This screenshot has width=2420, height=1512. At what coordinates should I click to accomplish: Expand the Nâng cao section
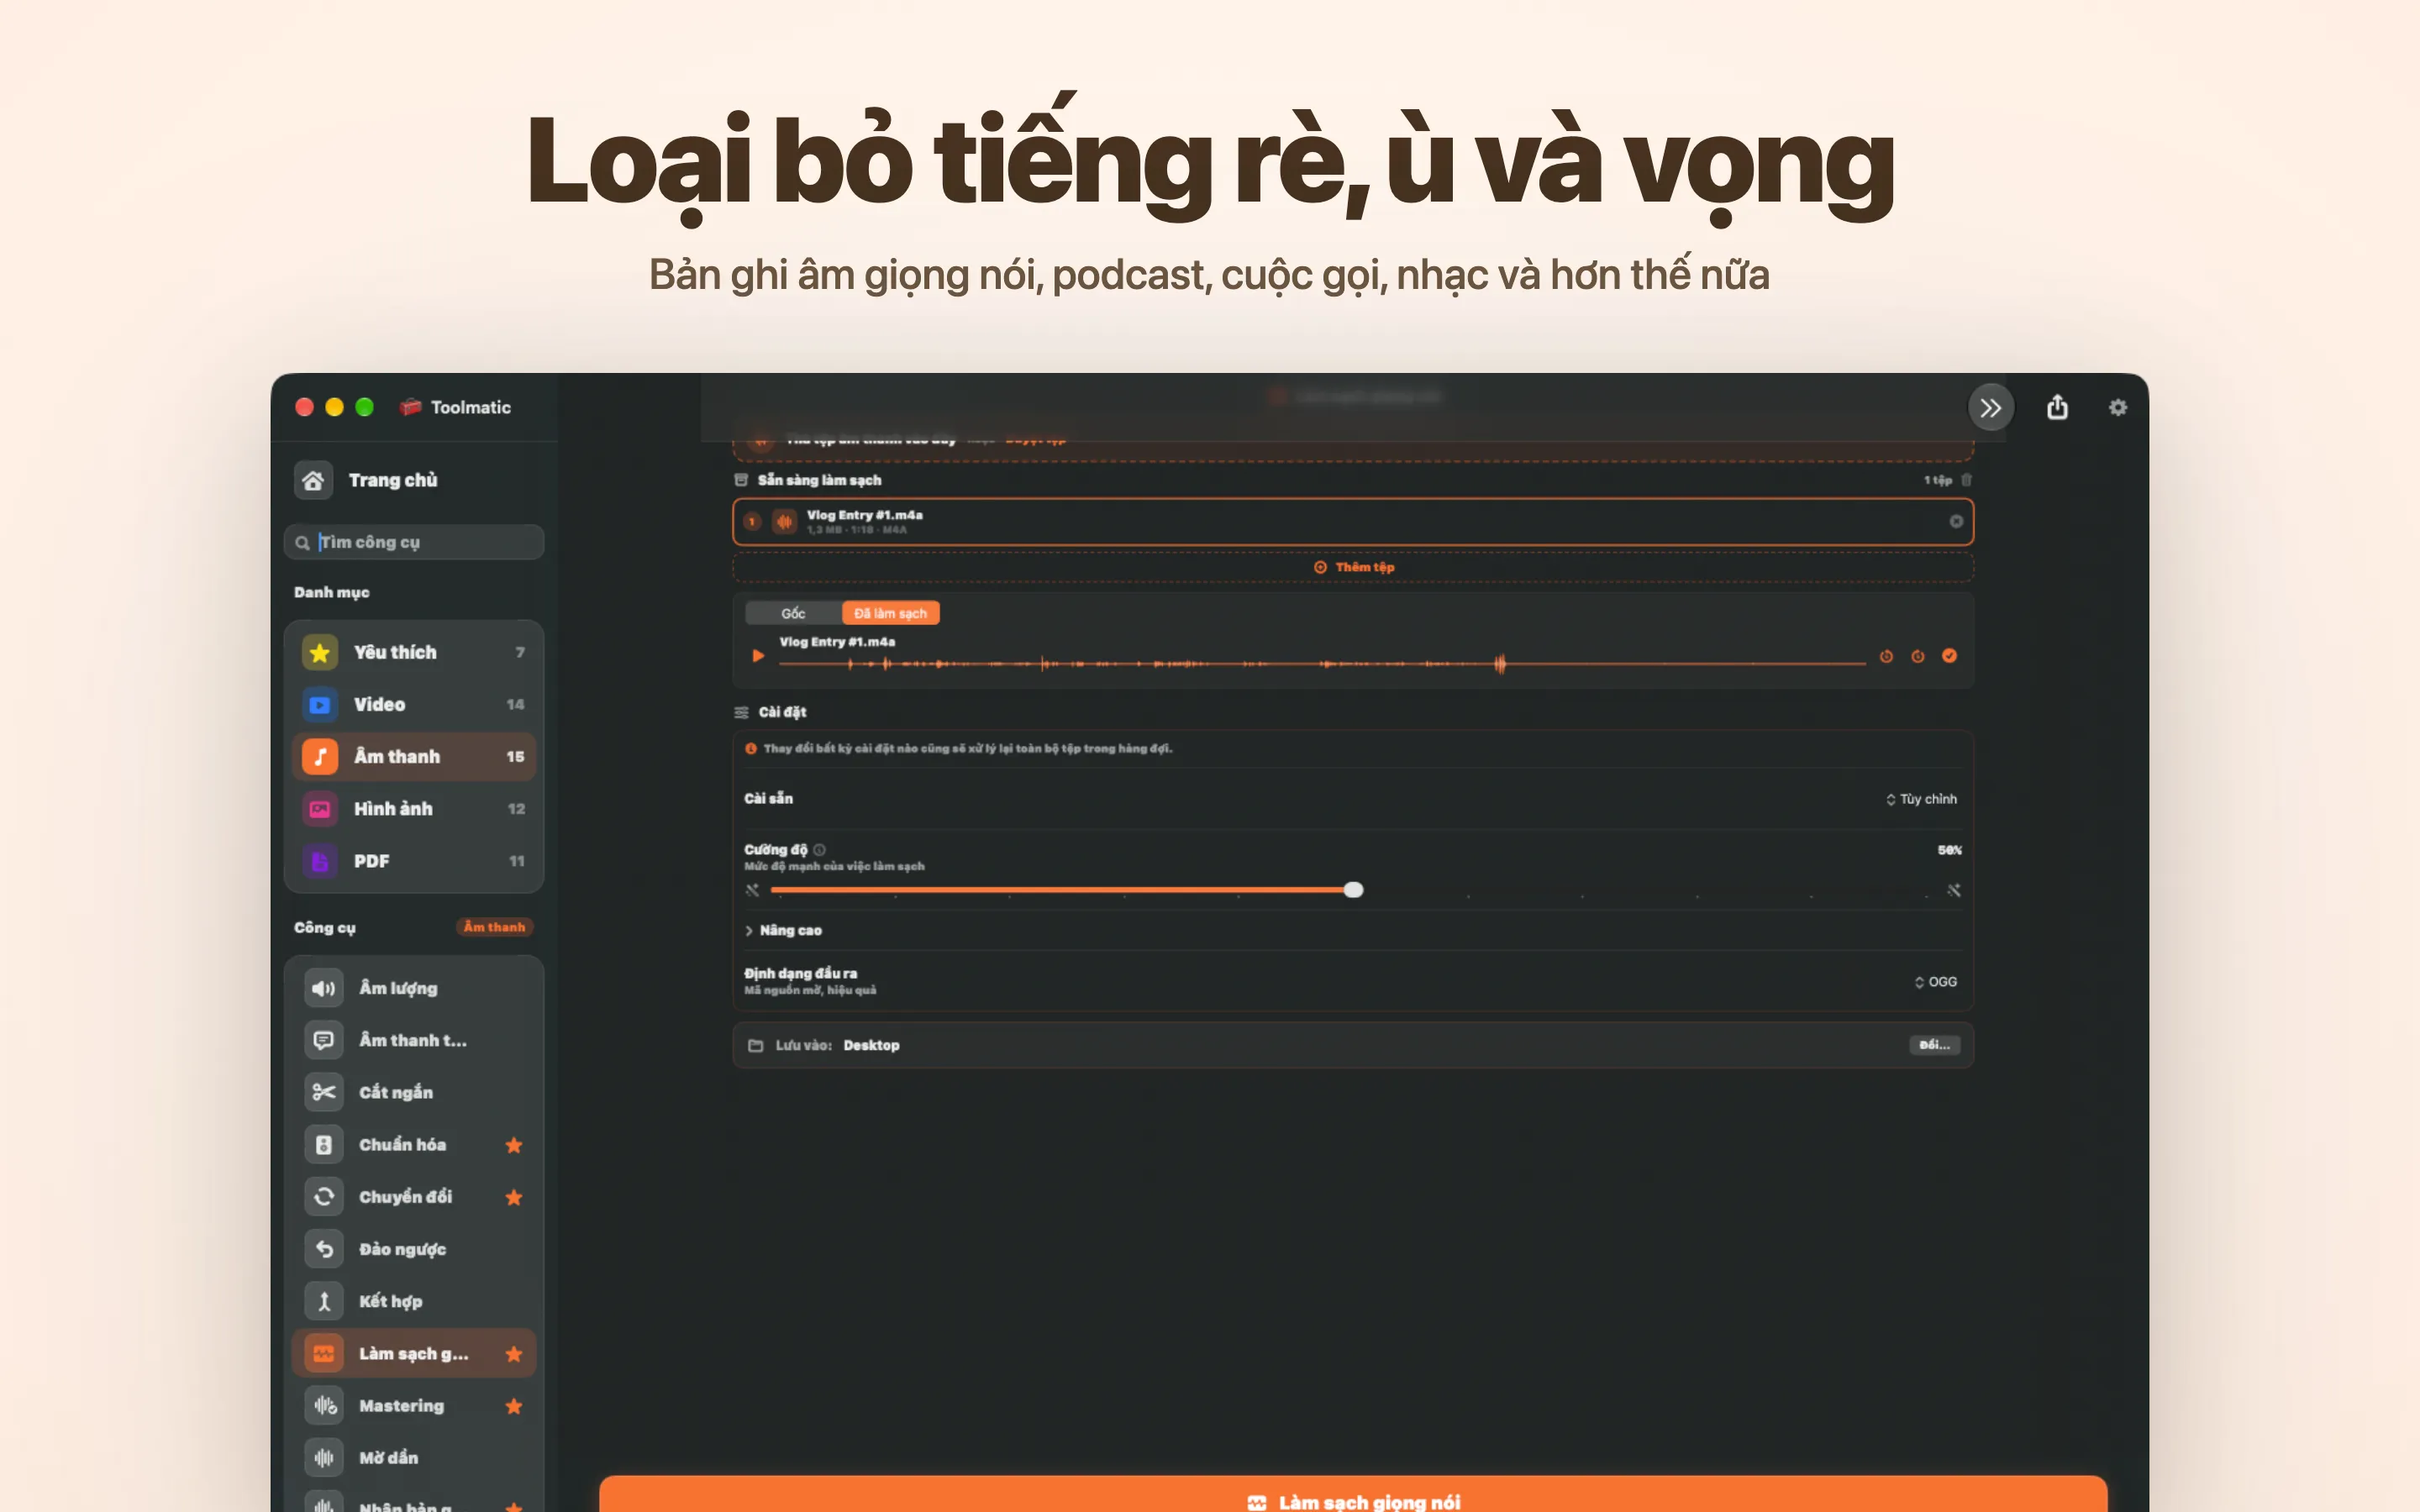783,930
